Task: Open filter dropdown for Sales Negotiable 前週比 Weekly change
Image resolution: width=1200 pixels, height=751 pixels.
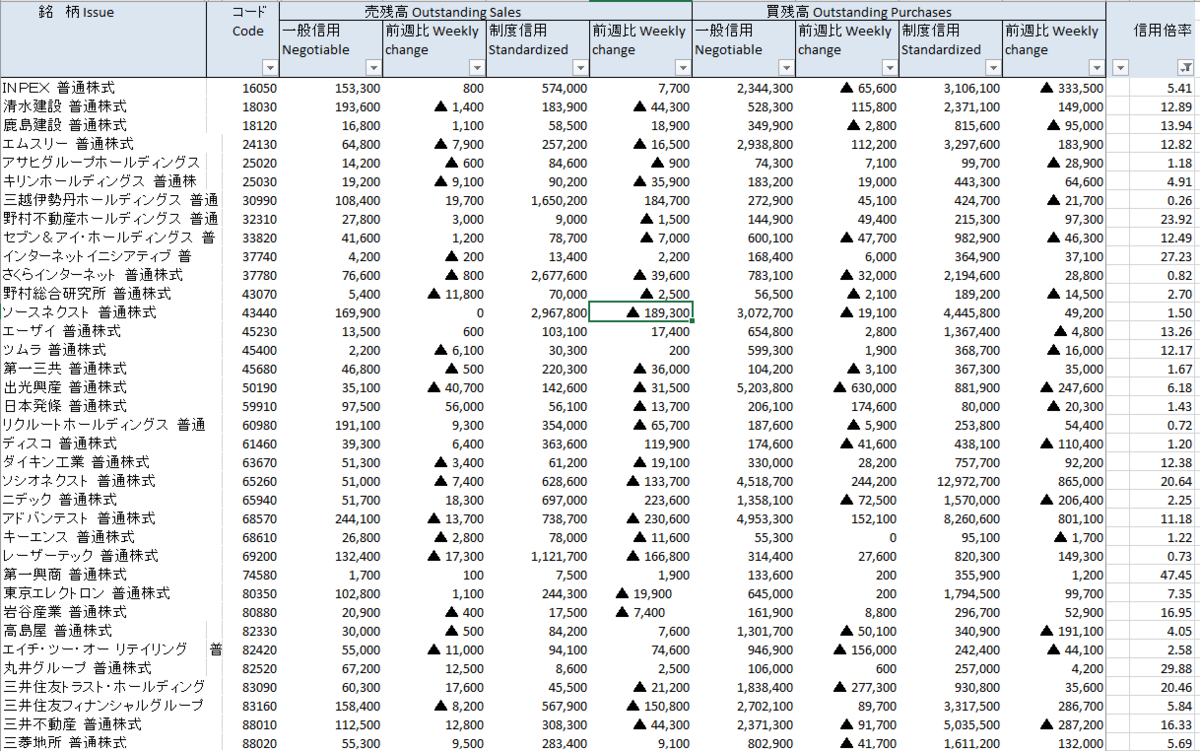Action: click(476, 67)
